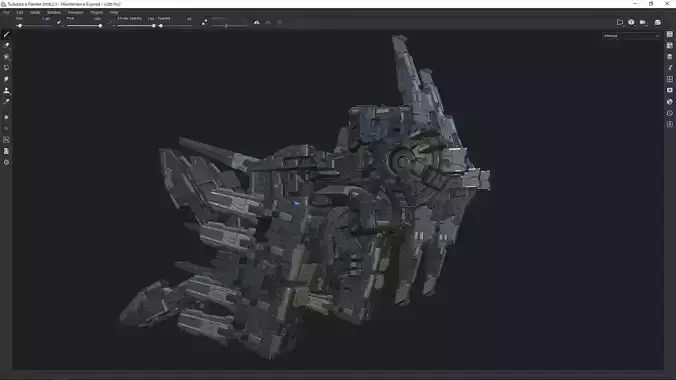
Task: Open the Material channel dropdown in viewport
Action: tap(631, 36)
